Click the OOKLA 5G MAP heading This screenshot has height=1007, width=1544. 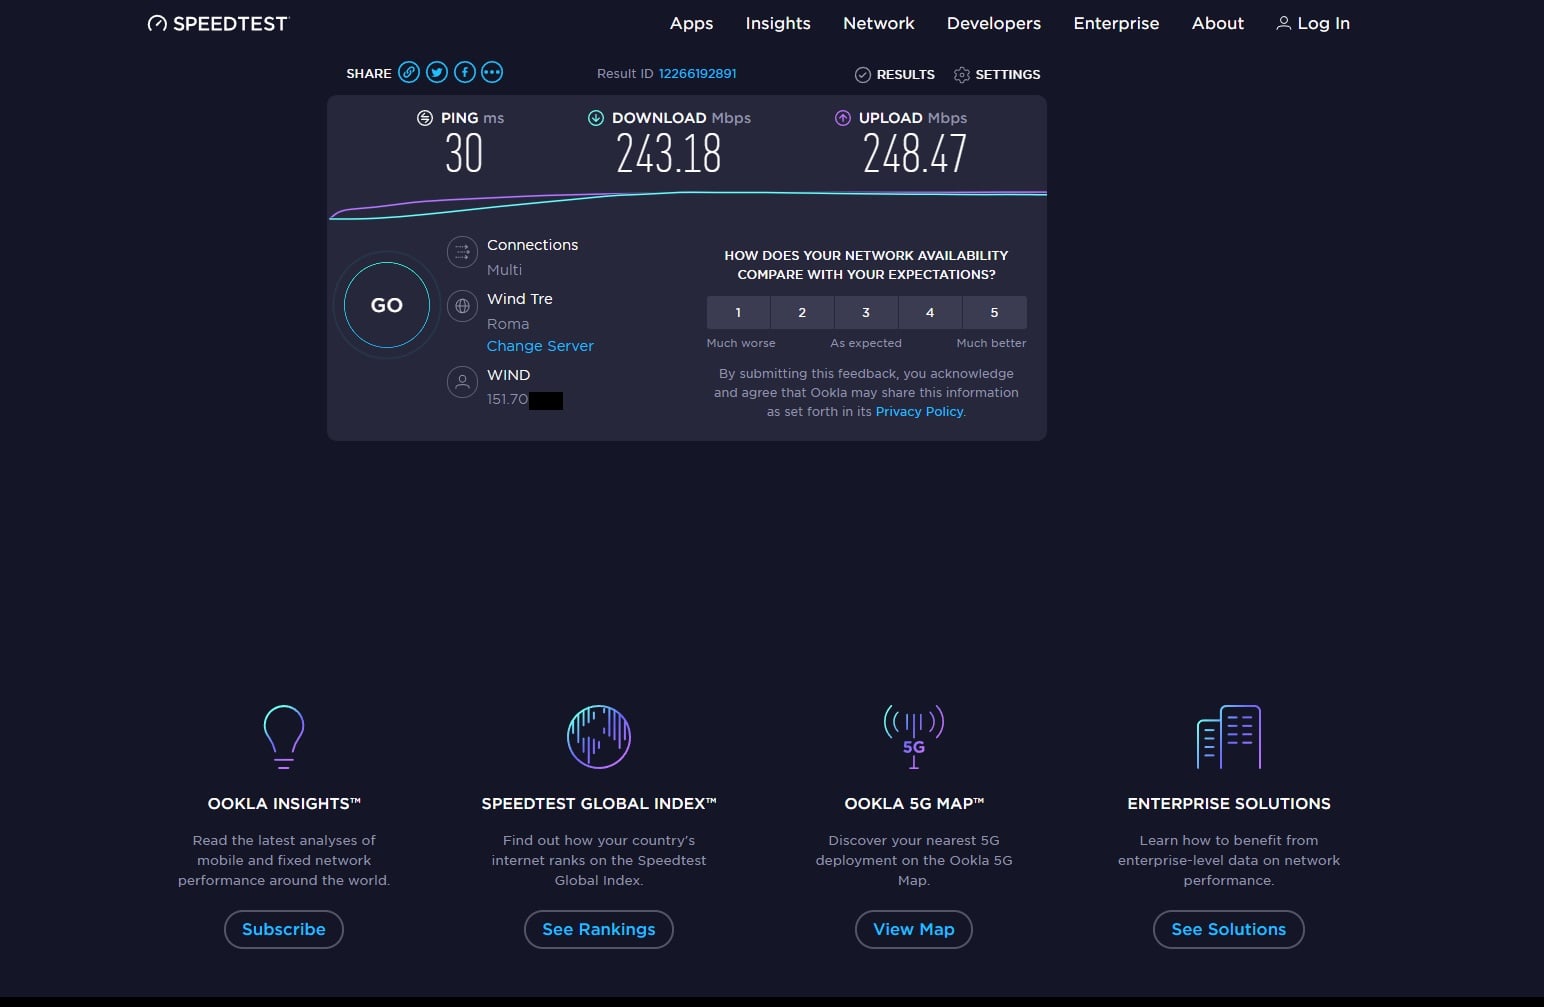coord(914,804)
